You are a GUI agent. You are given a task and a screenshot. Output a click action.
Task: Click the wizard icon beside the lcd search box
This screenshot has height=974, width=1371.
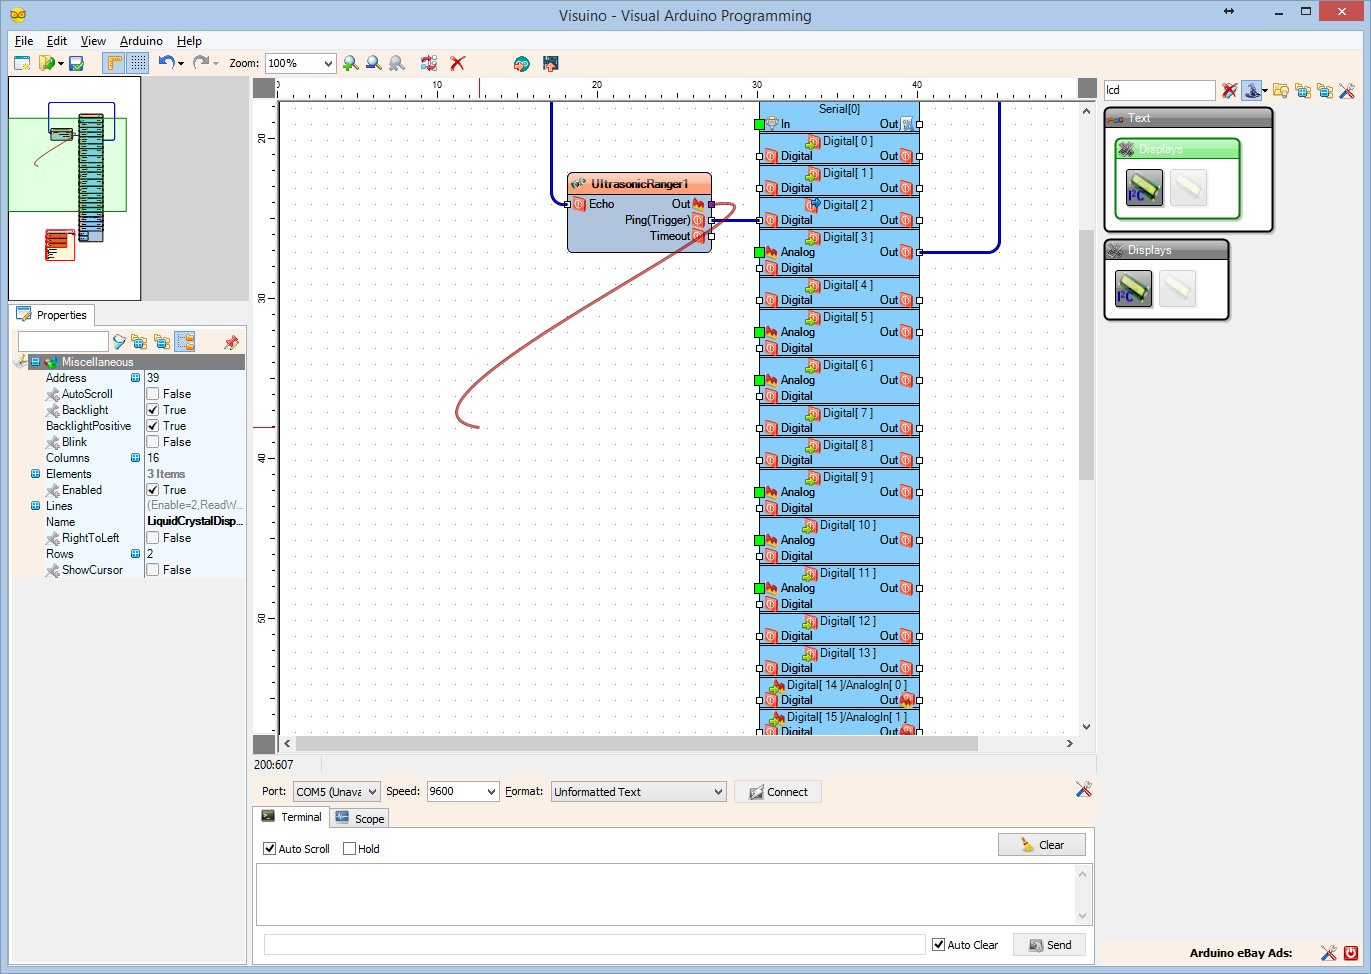[1253, 90]
